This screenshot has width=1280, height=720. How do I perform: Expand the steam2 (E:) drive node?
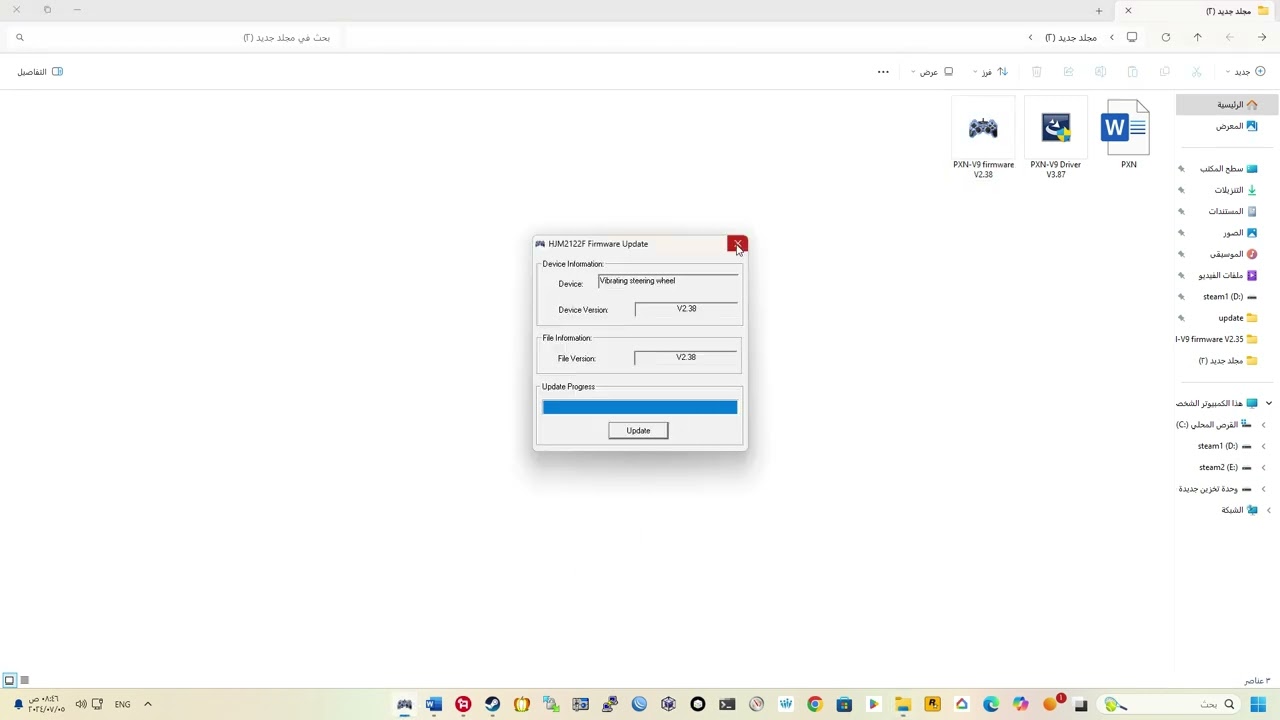coord(1263,467)
